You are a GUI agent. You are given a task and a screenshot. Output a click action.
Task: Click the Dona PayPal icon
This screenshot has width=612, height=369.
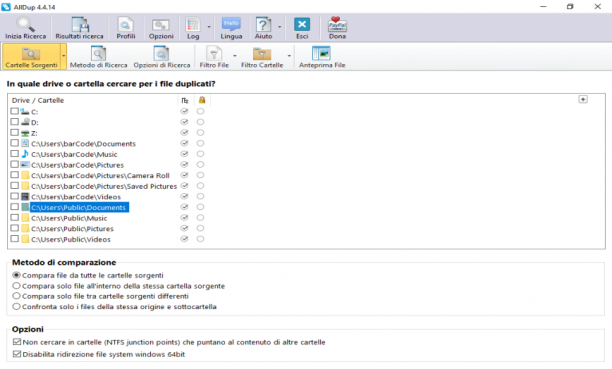click(337, 28)
